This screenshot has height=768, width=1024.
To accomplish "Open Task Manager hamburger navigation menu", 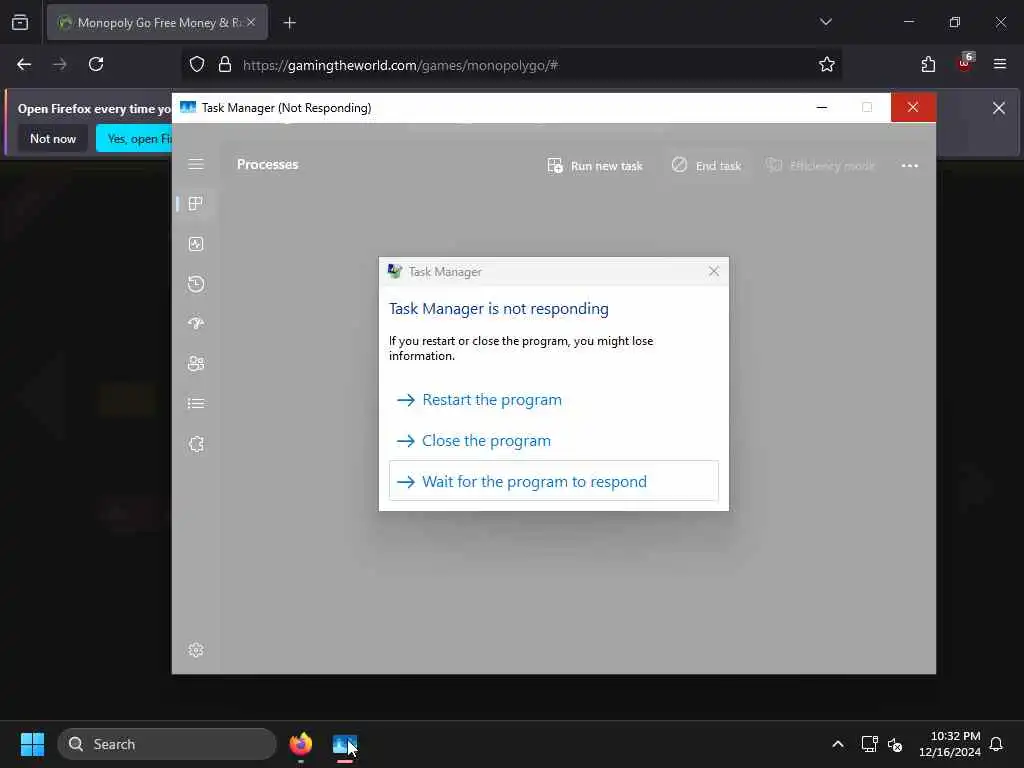I will (196, 164).
